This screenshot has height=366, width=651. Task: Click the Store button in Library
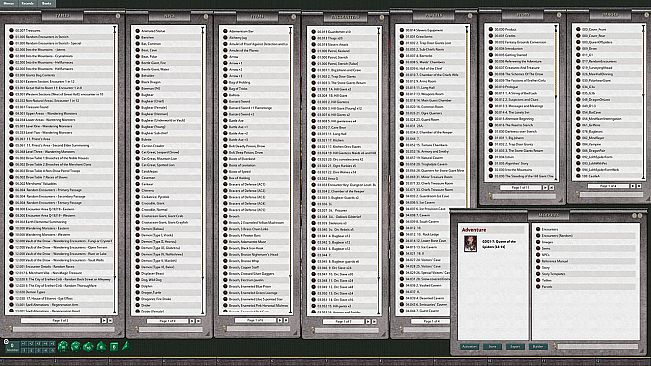tap(492, 346)
